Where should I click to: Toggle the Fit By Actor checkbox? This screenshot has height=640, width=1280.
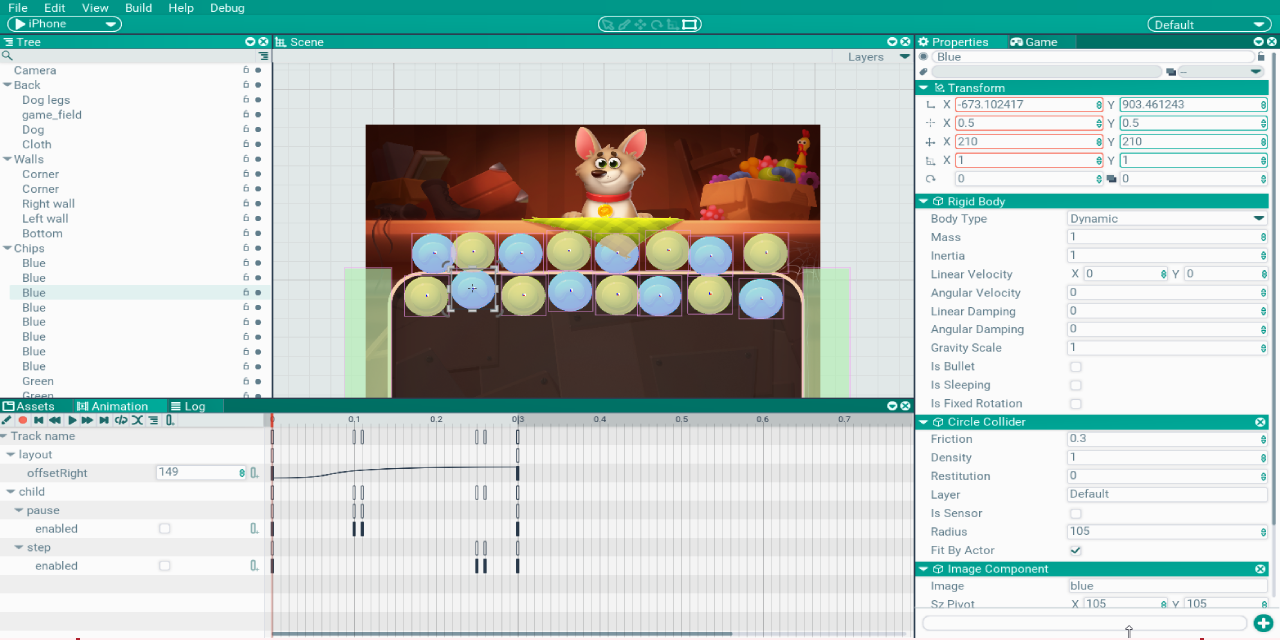(1076, 551)
